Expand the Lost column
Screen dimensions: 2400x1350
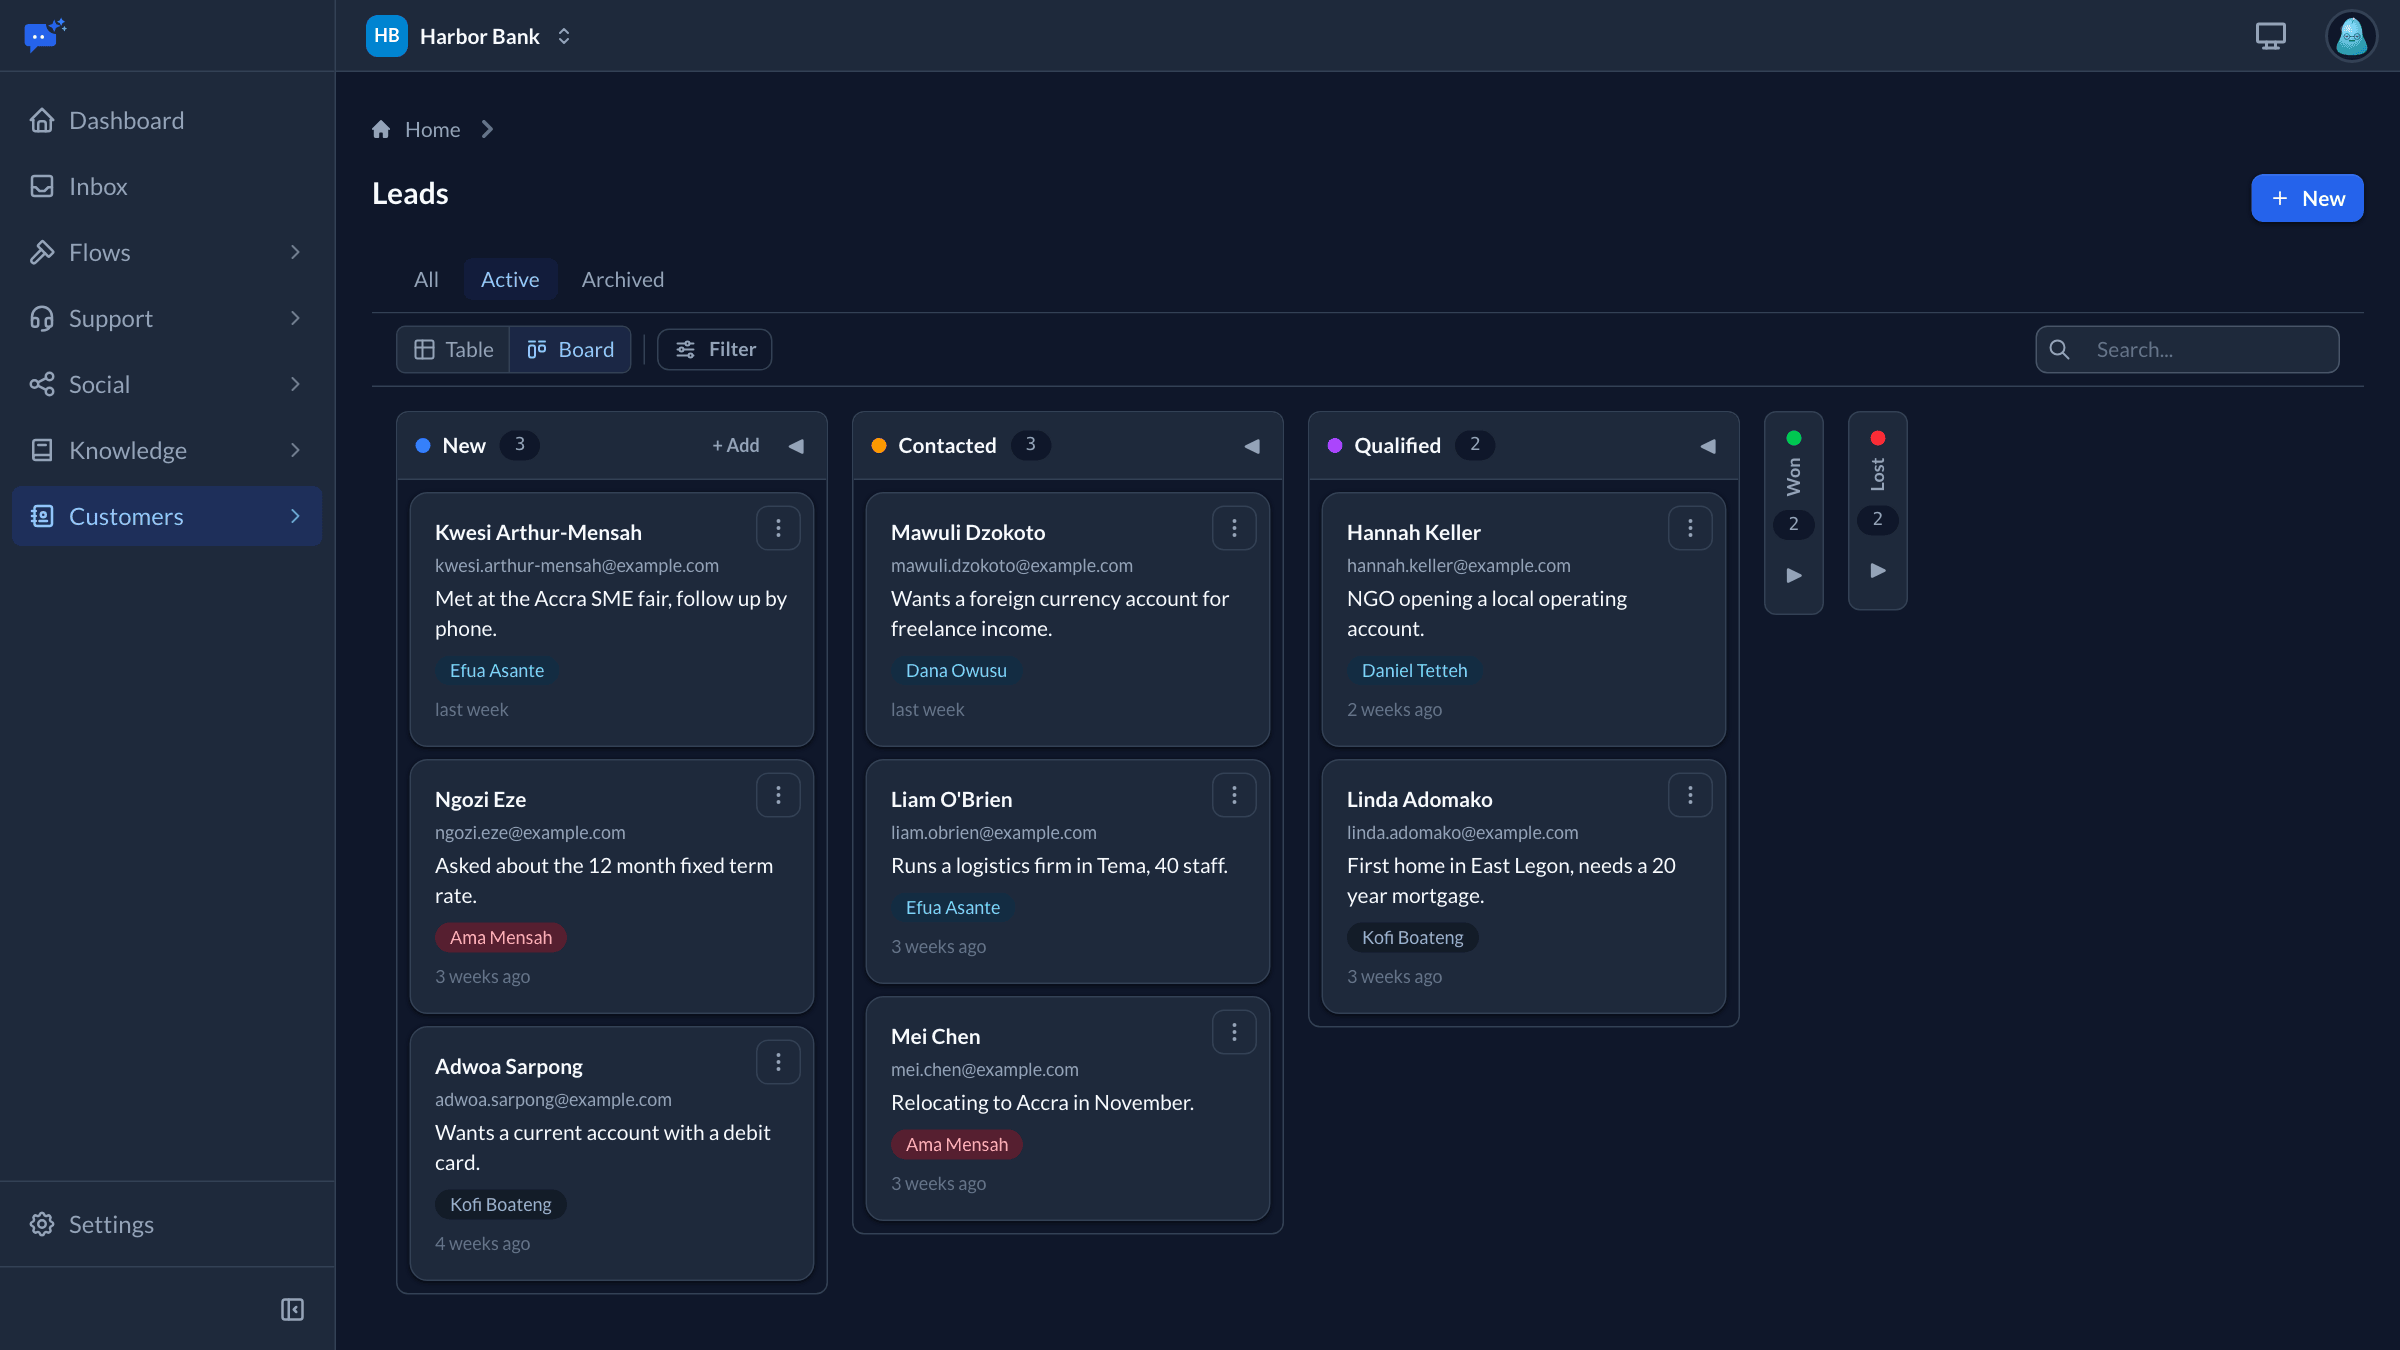coord(1878,570)
